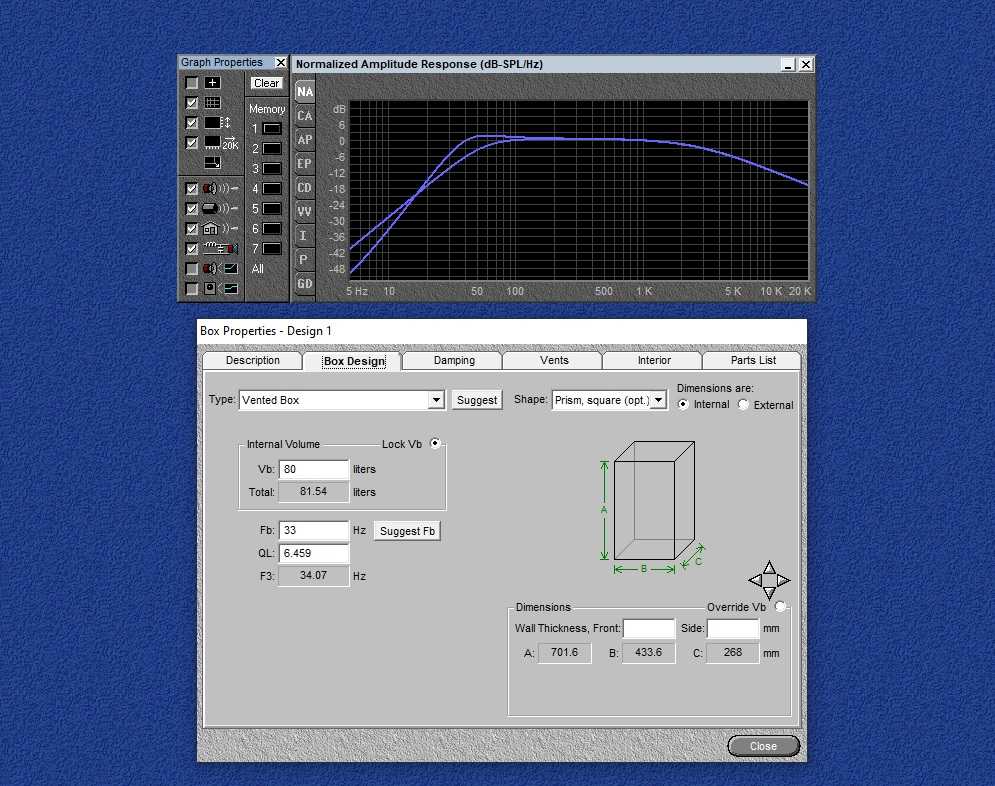Click the Fb frequency input field

314,530
